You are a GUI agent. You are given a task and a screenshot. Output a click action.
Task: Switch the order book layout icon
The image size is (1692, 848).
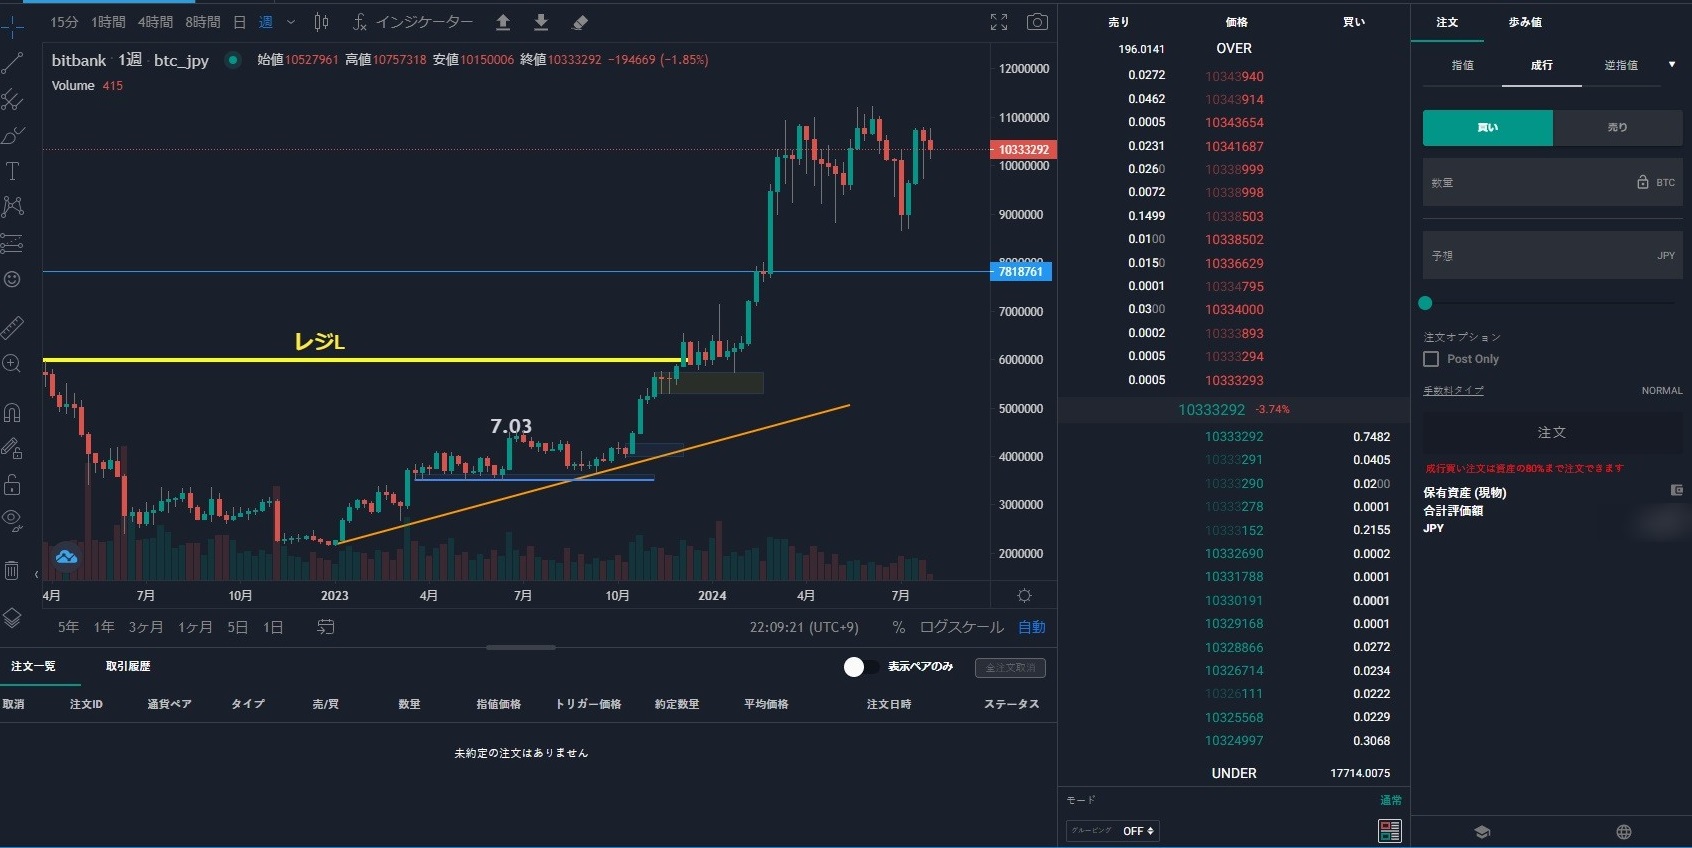(1390, 831)
